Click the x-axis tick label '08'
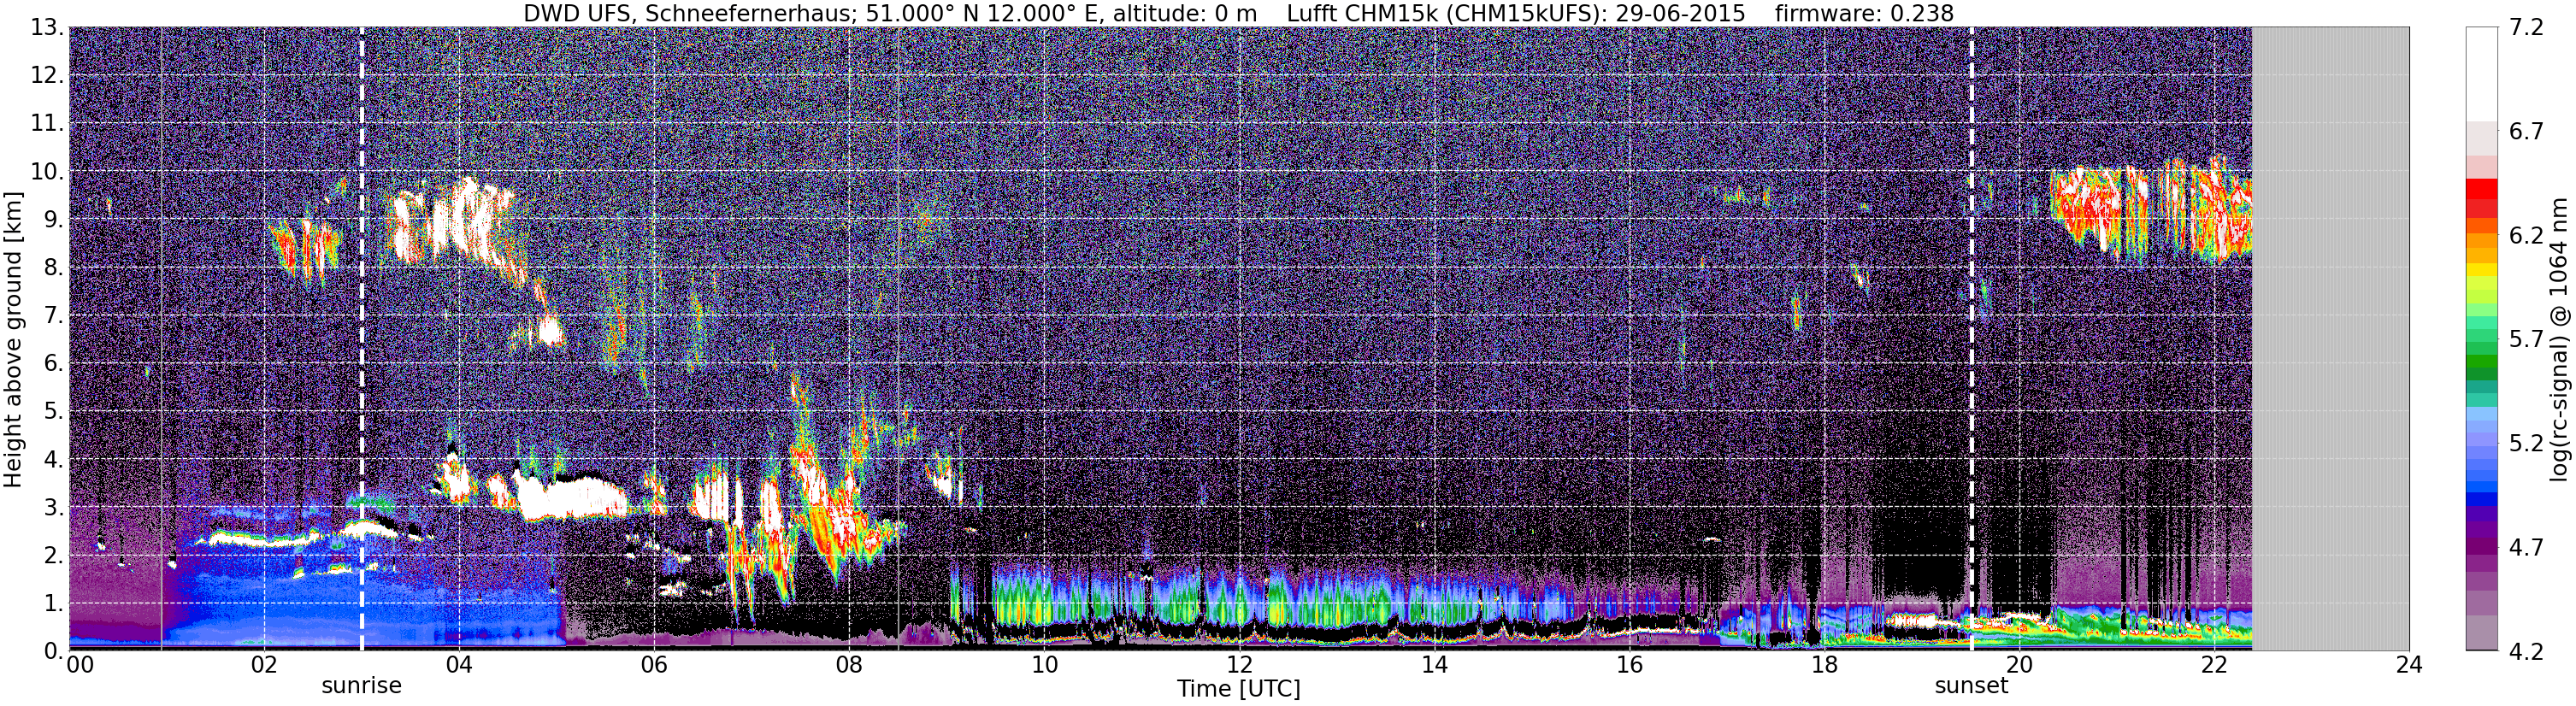This screenshot has width=2576, height=706. click(x=849, y=667)
